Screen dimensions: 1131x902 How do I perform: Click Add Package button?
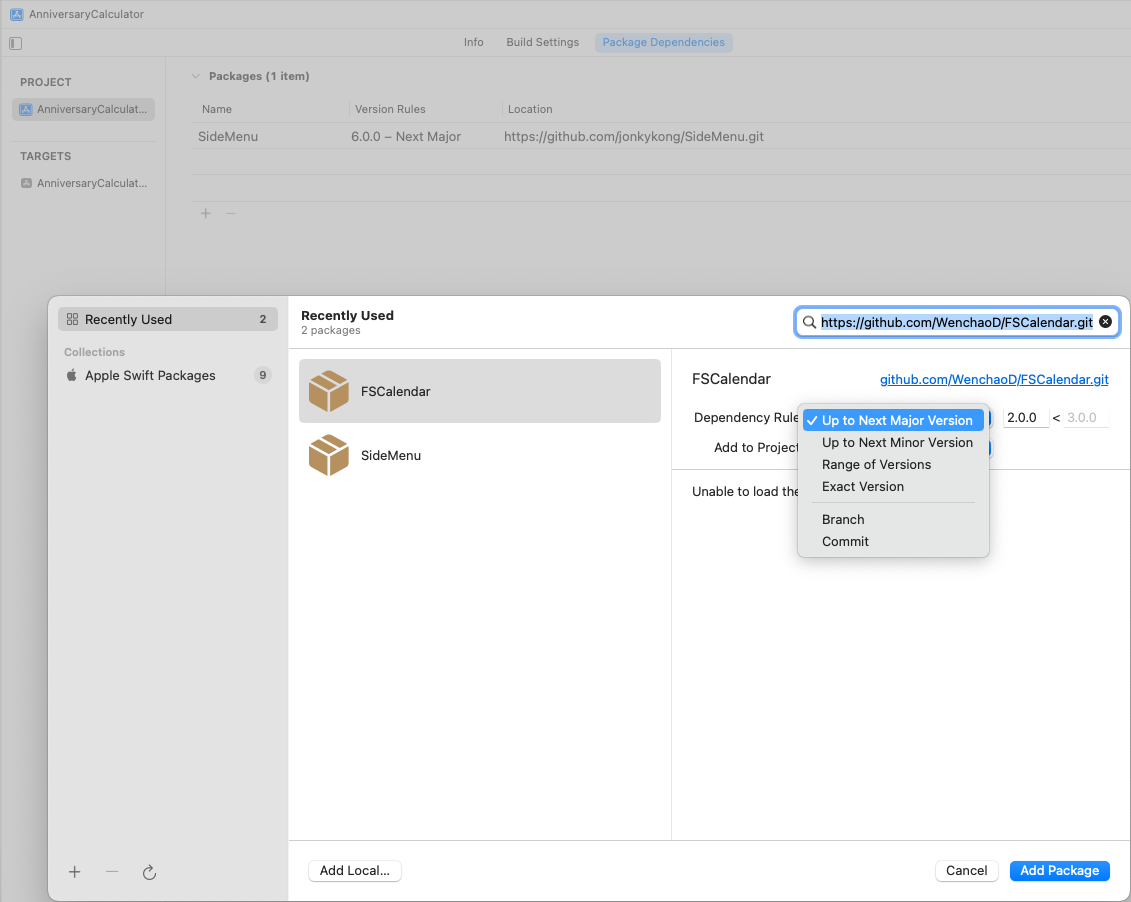(x=1060, y=870)
